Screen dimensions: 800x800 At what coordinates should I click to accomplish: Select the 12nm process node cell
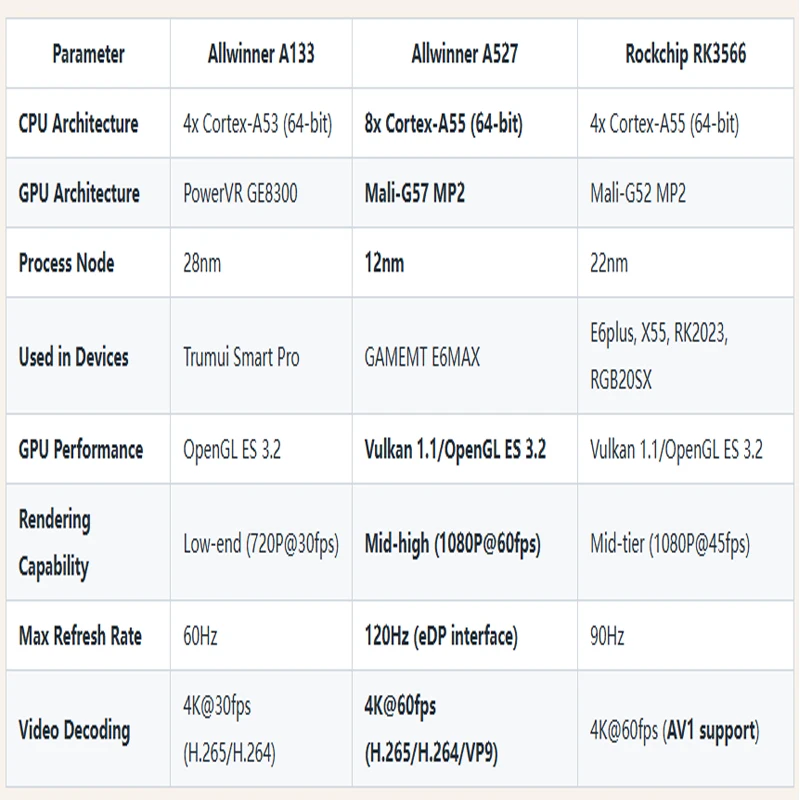pos(465,263)
